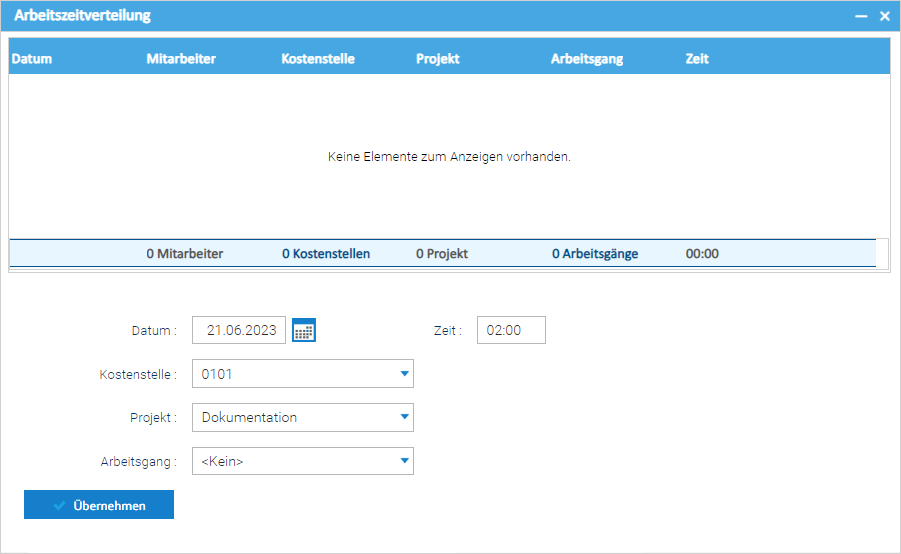The image size is (901, 554).
Task: Select the '0 Kostenstellen' summary cell
Action: 326,254
